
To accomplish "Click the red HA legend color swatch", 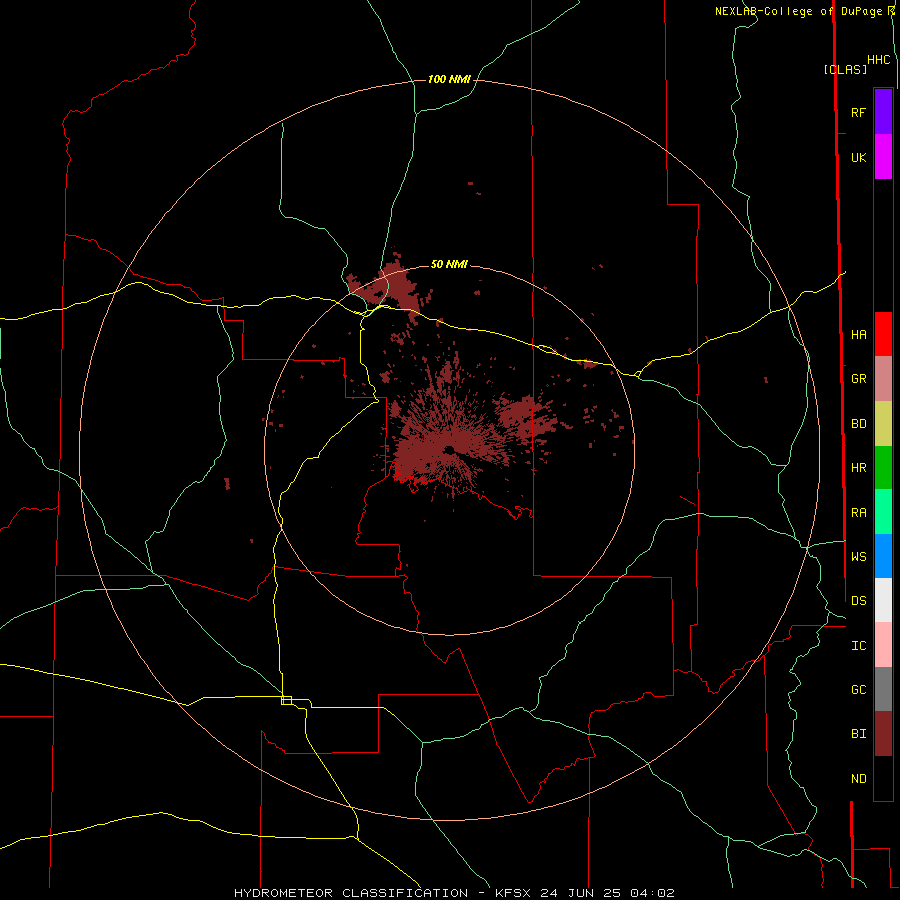I will [883, 334].
